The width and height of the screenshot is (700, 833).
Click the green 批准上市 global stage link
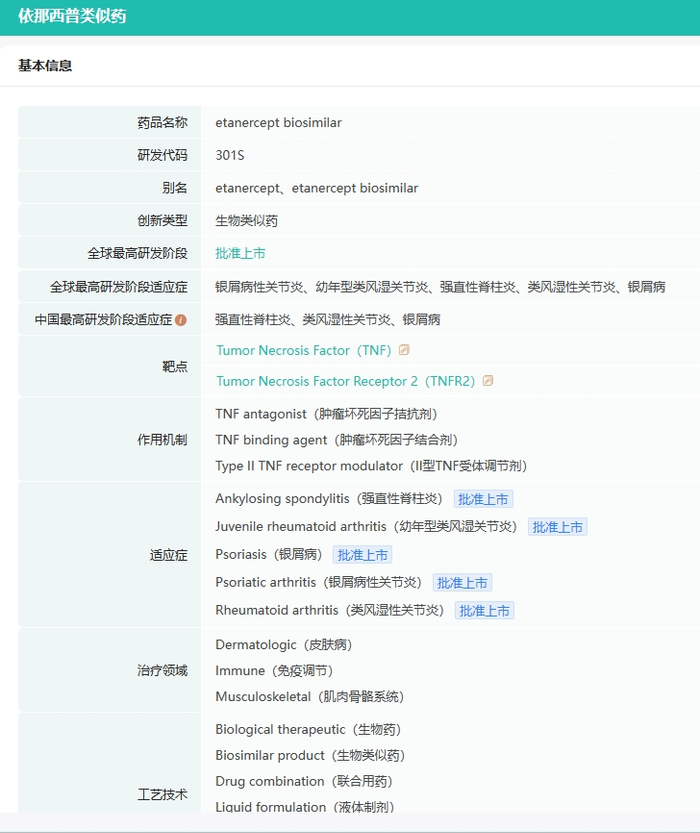tap(240, 253)
